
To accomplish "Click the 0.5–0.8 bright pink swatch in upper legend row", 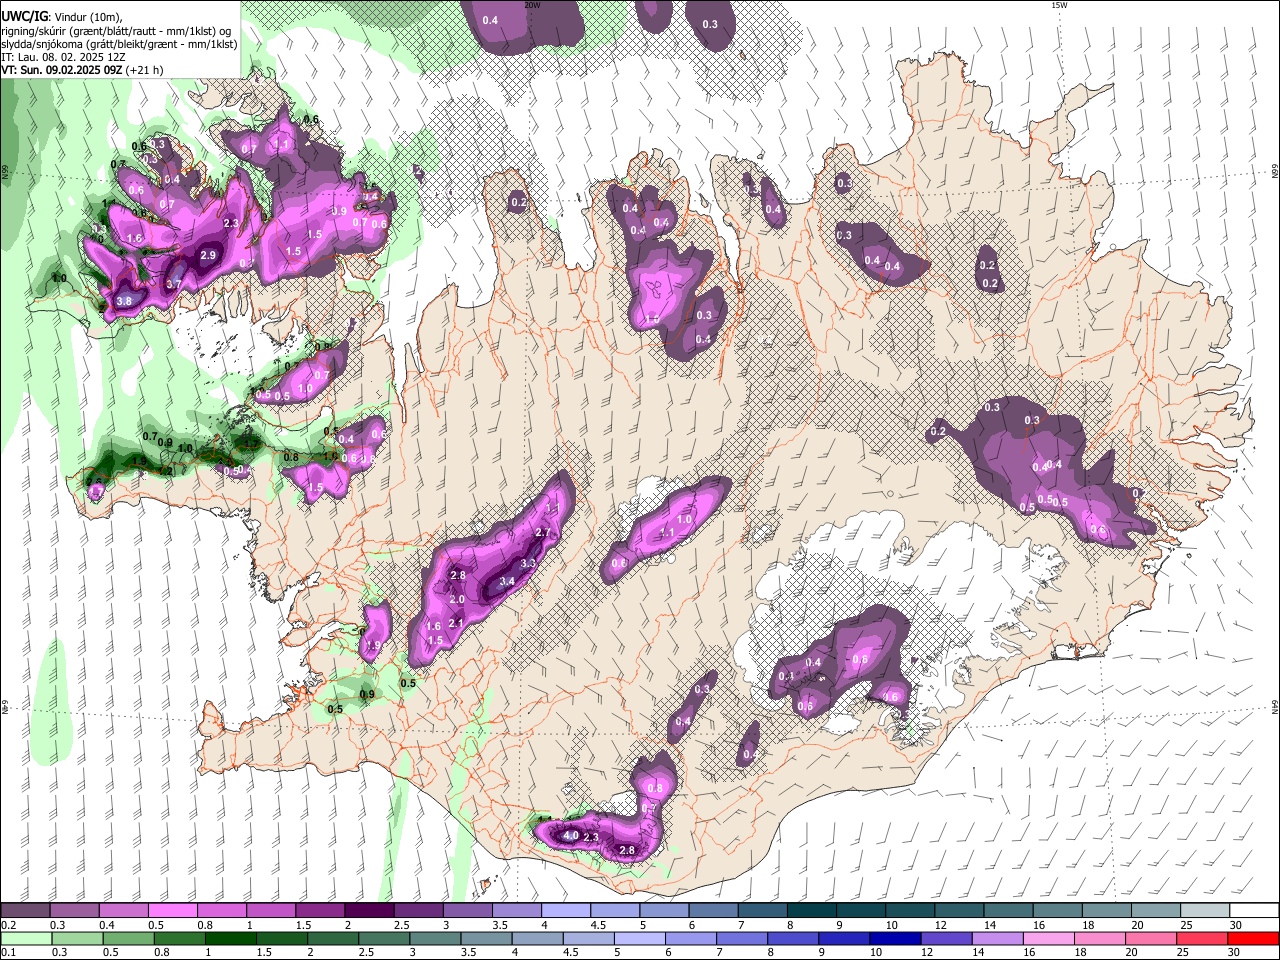I will tap(172, 911).
